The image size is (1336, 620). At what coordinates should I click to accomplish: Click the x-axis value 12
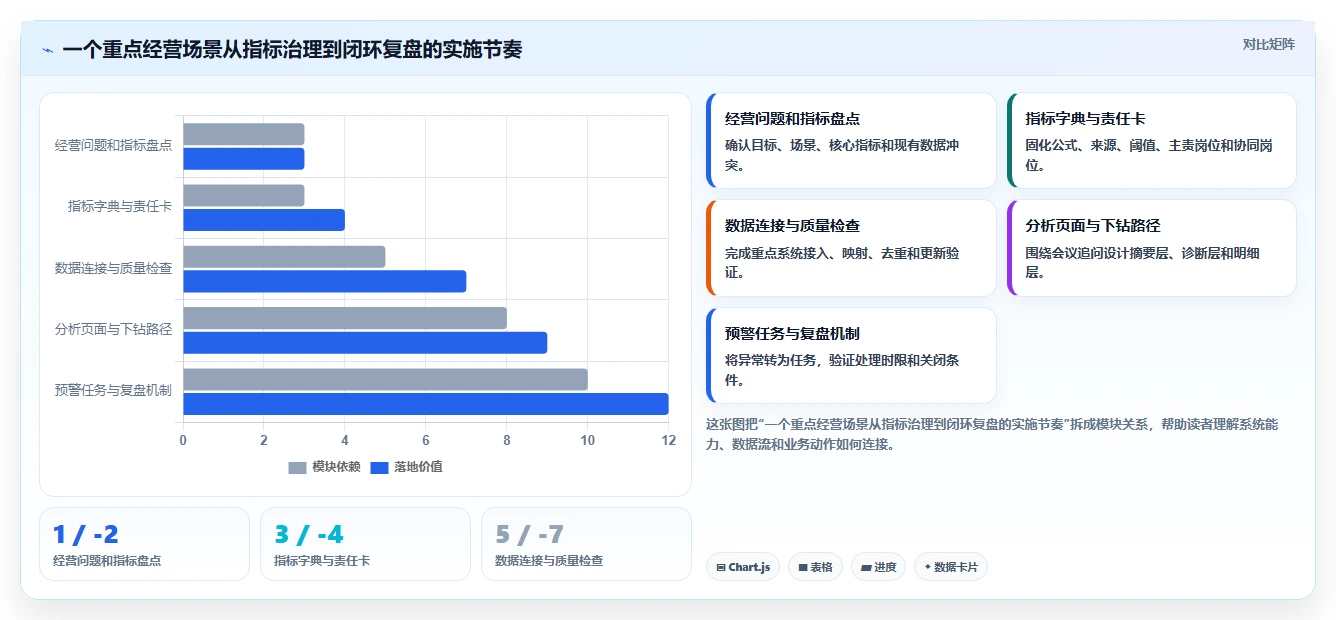(668, 441)
